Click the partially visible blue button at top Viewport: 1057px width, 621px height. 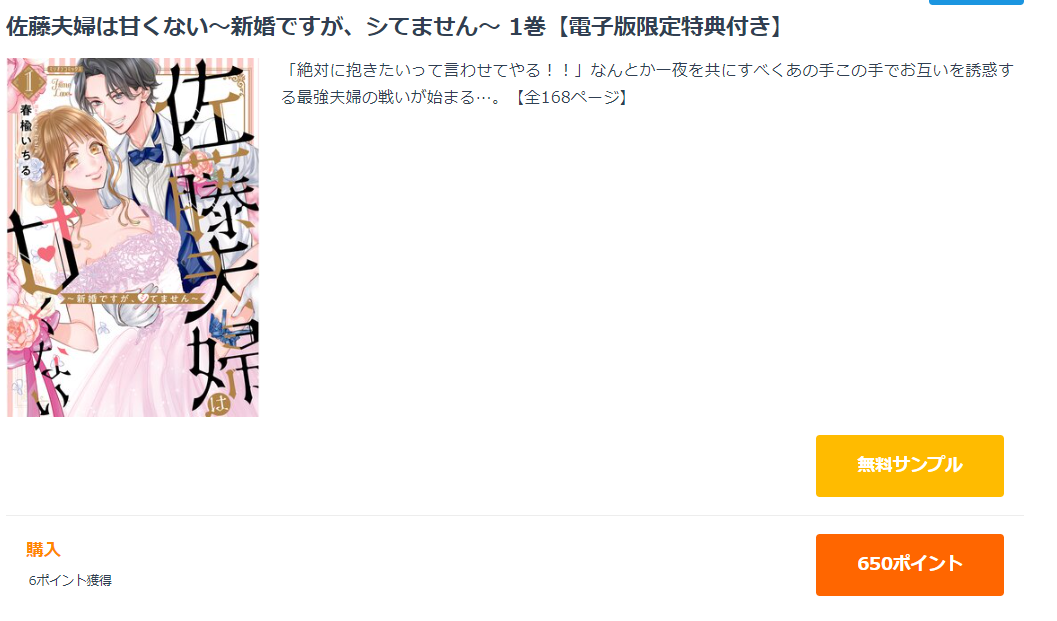tap(975, 2)
